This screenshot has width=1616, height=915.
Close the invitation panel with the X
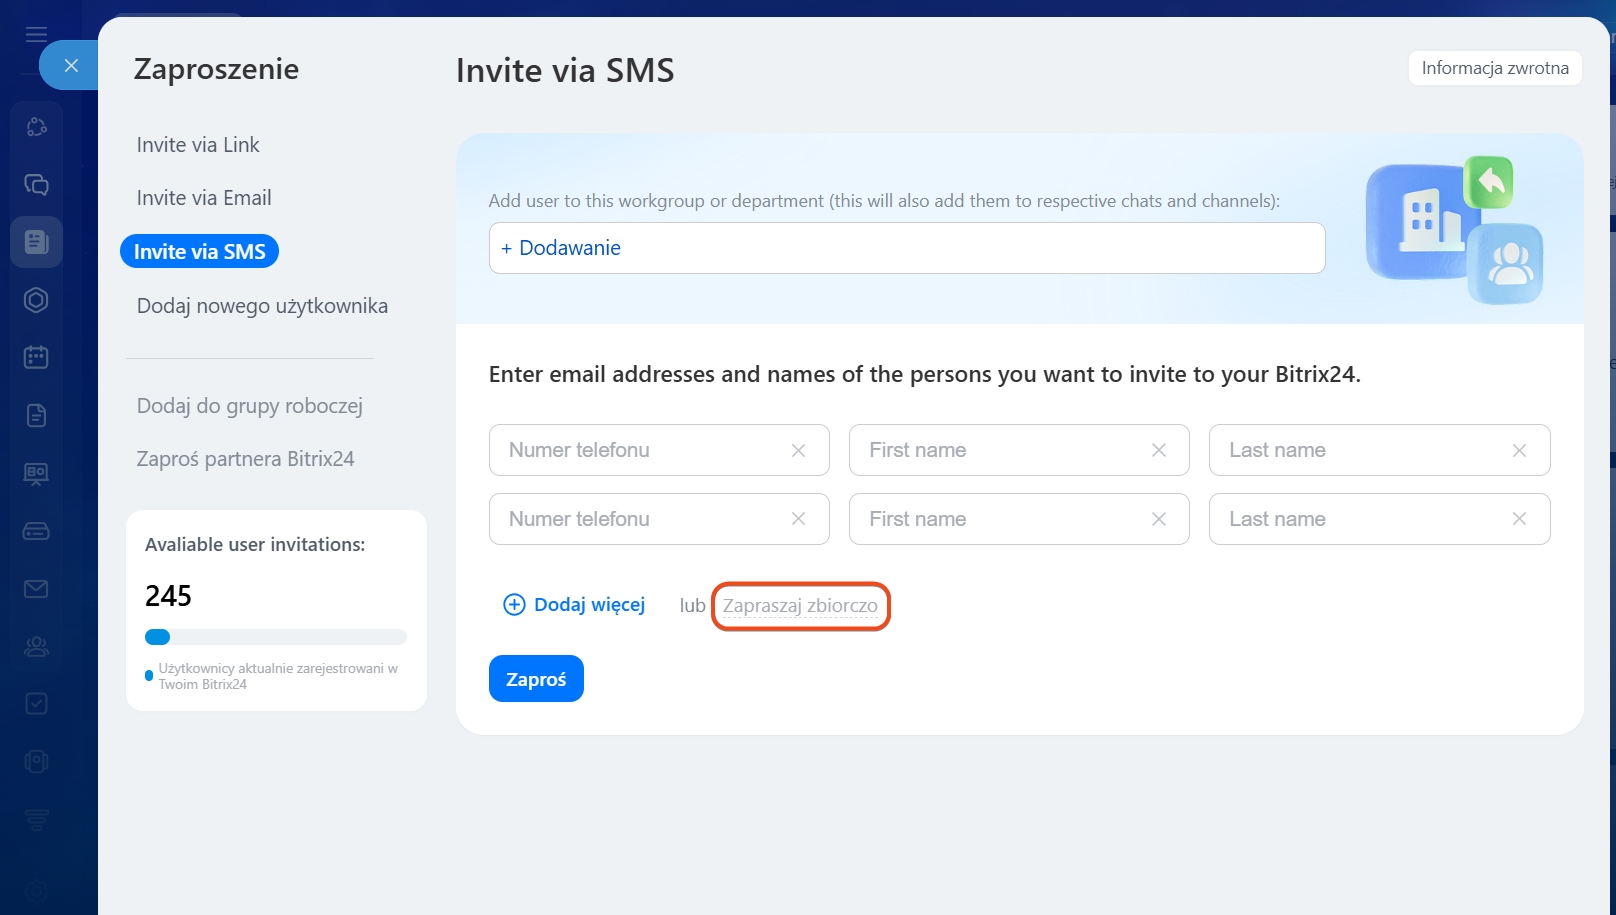70,66
